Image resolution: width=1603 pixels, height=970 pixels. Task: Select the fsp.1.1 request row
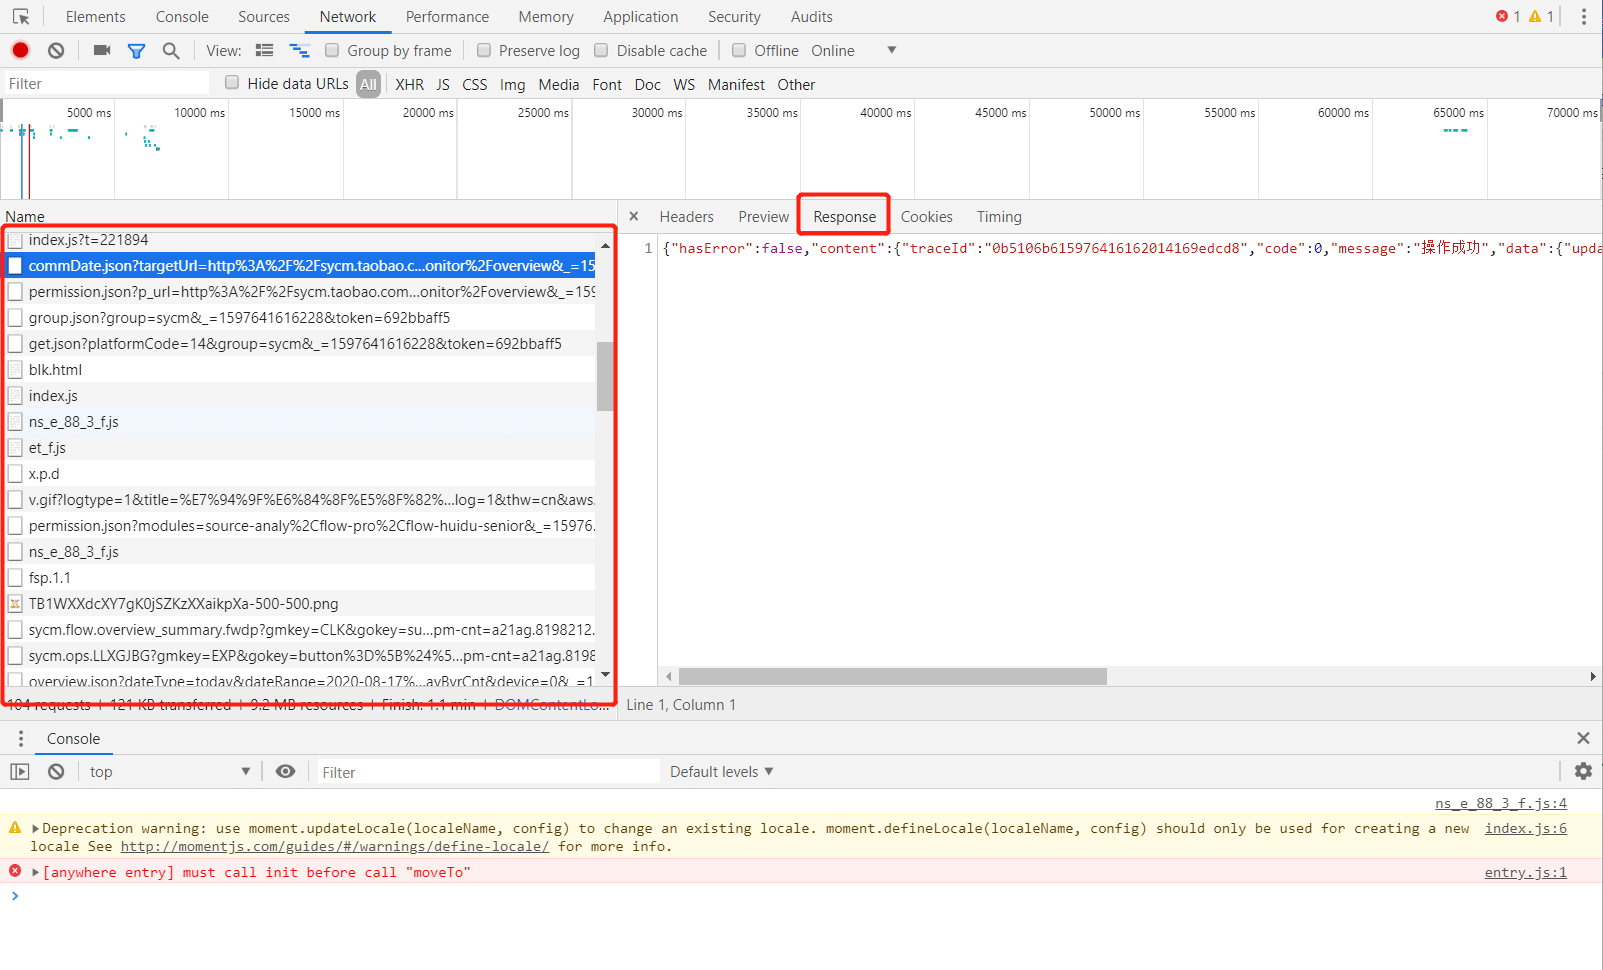[x=300, y=577]
